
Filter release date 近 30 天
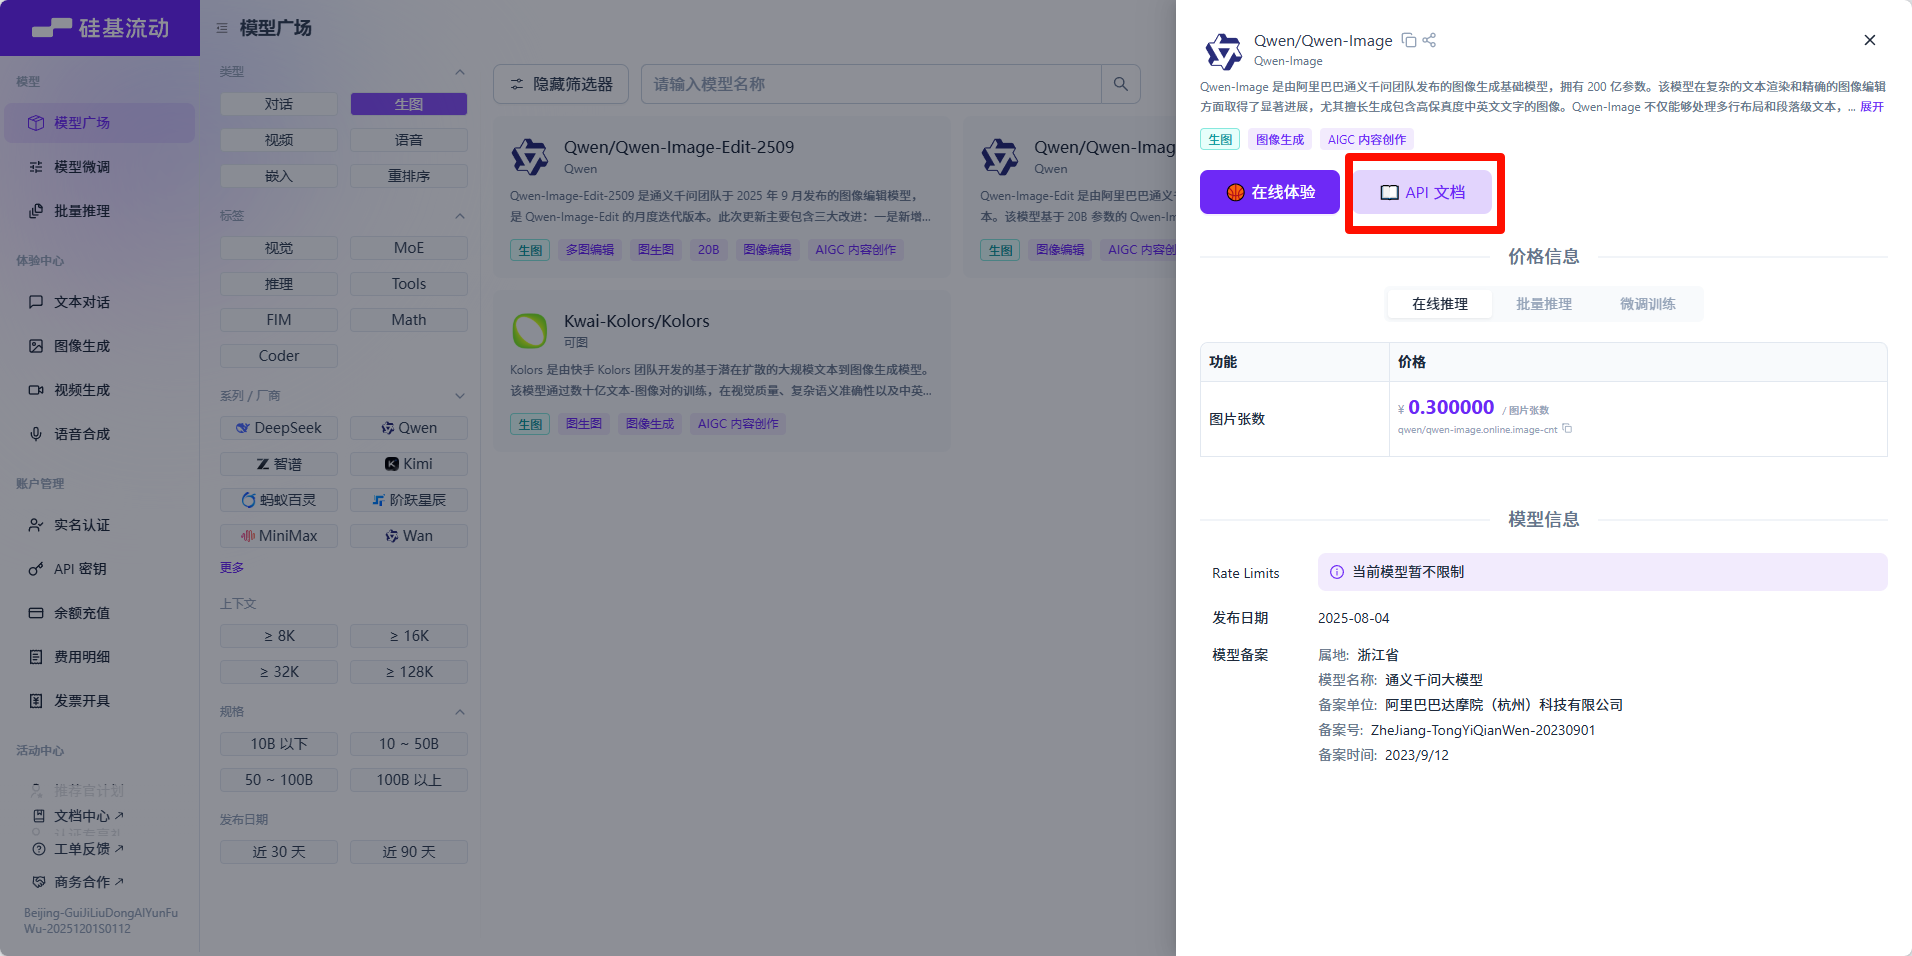(x=279, y=852)
